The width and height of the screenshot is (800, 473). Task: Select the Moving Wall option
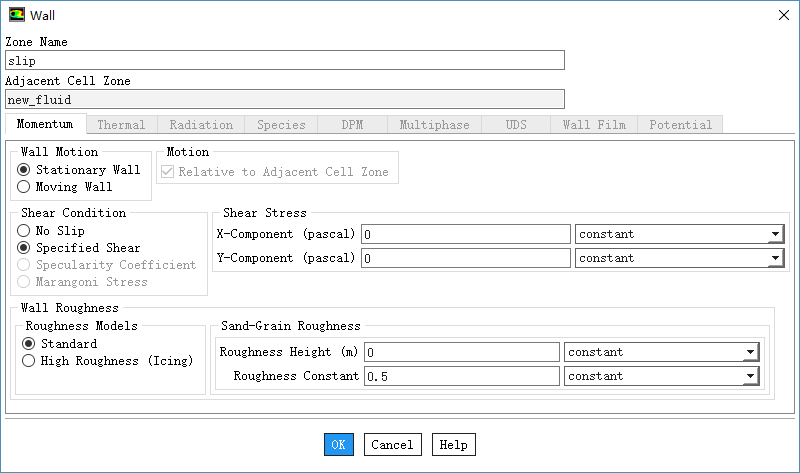(24, 187)
